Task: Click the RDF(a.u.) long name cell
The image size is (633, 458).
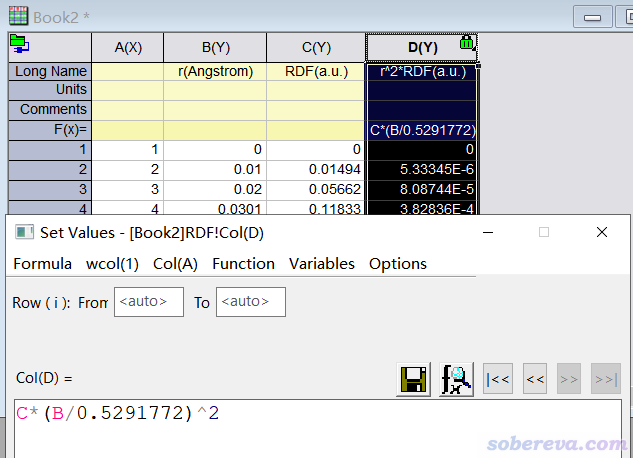Action: 316,71
